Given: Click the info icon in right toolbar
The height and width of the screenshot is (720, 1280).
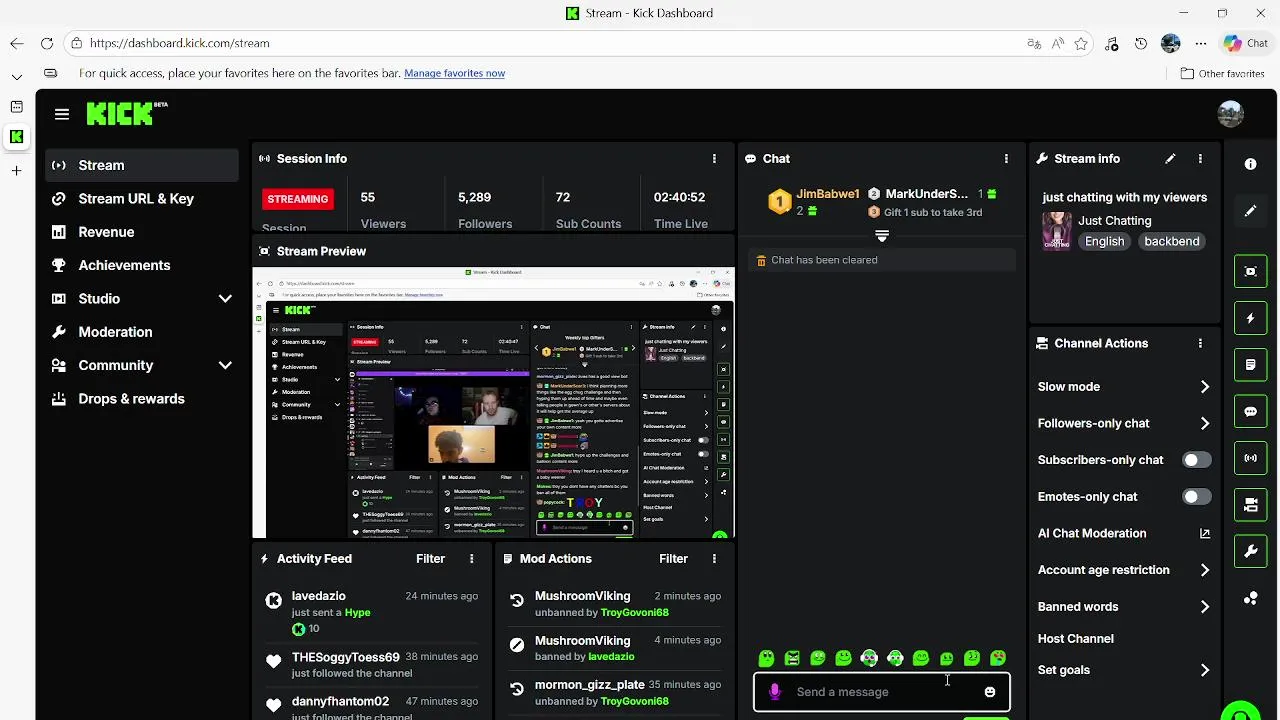Looking at the screenshot, I should pos(1250,164).
